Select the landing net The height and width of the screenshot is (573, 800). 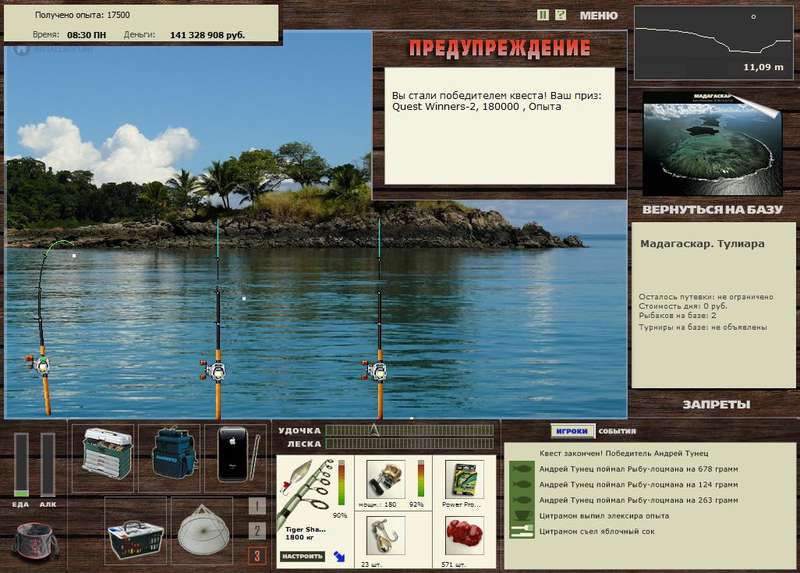pyautogui.click(x=204, y=531)
